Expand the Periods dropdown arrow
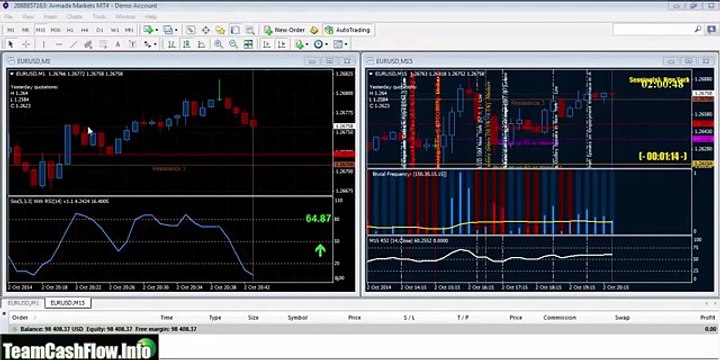This screenshot has width=720, height=360. [326, 45]
